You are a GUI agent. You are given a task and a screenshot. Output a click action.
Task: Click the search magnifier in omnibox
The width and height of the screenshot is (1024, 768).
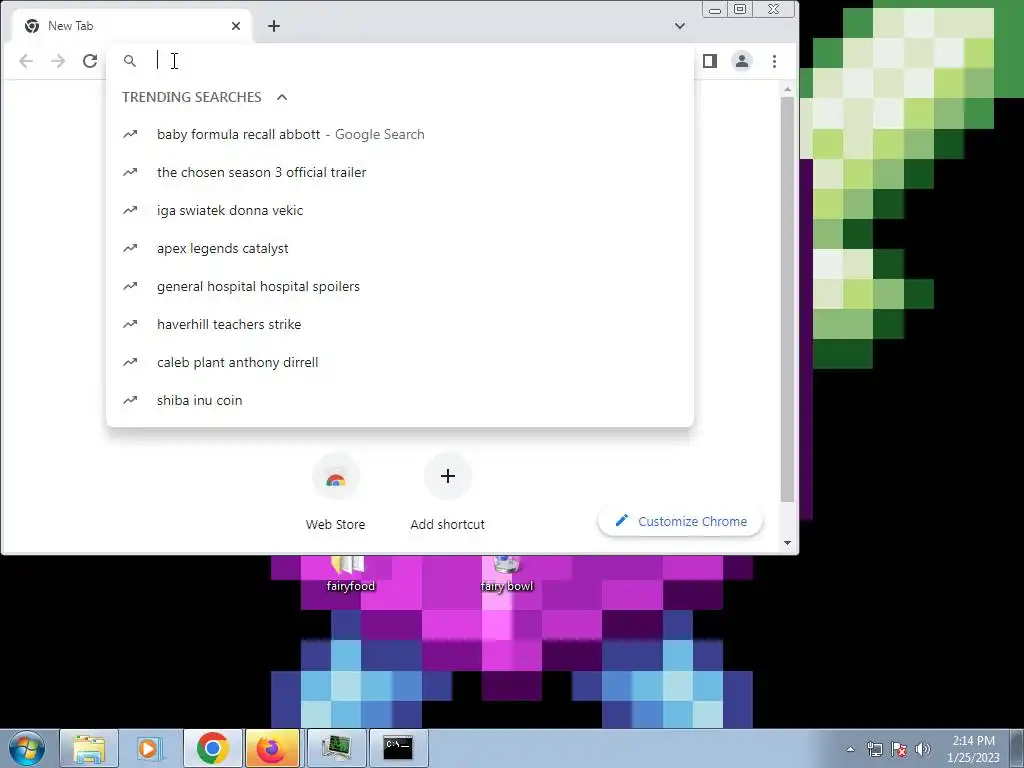pos(130,61)
